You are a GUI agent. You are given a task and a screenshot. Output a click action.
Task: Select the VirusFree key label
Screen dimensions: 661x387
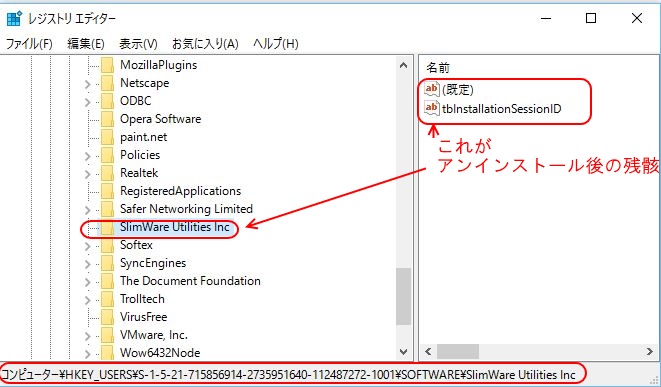[143, 317]
